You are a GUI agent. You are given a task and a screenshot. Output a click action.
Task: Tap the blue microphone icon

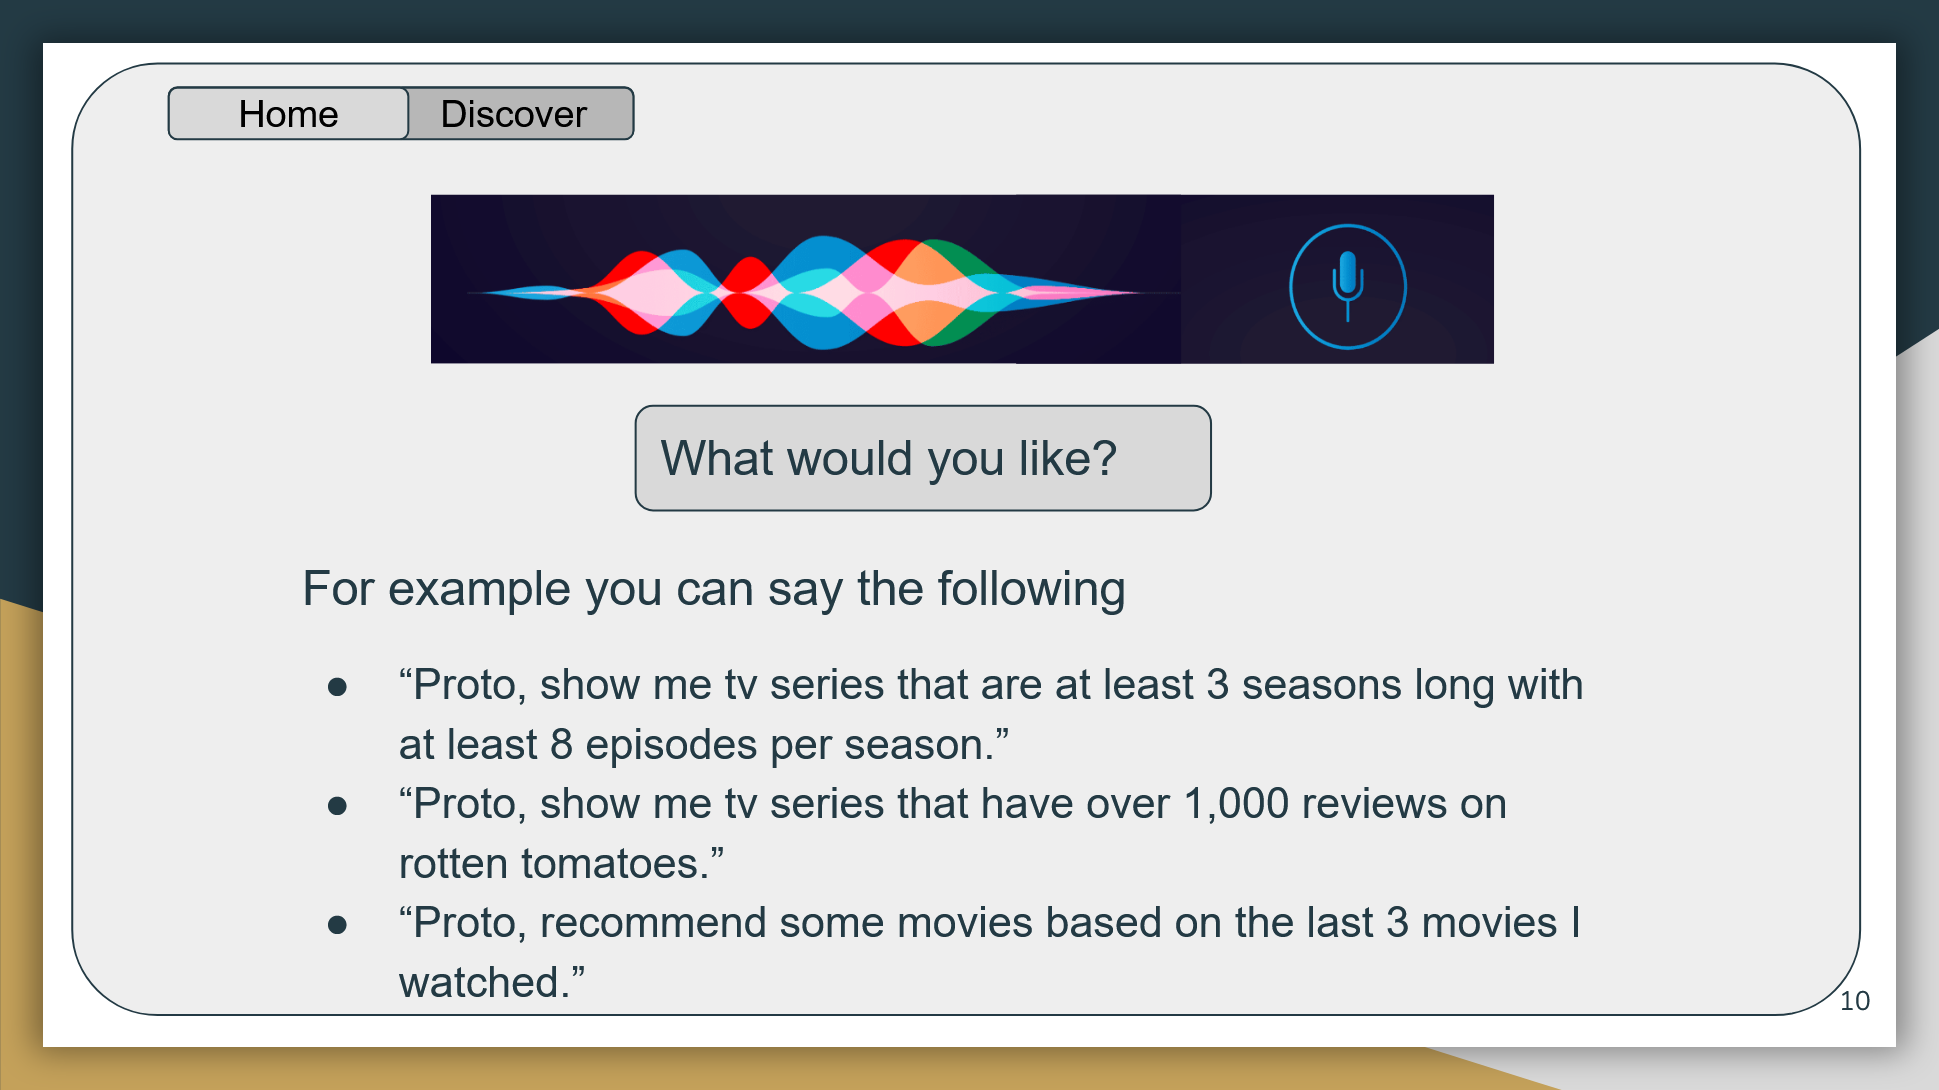(x=1348, y=286)
